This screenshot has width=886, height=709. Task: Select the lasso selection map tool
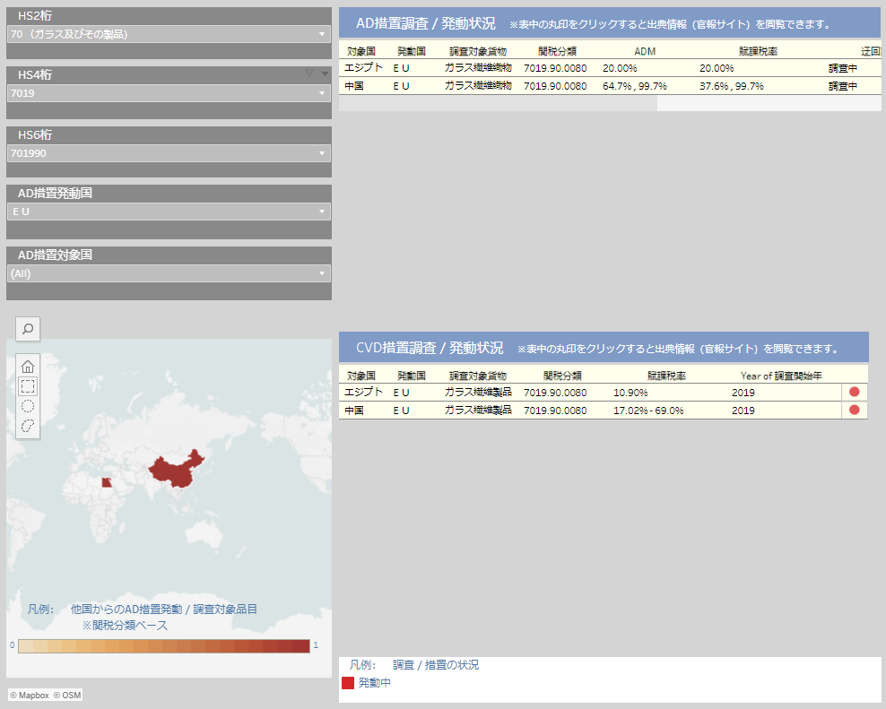click(x=28, y=426)
